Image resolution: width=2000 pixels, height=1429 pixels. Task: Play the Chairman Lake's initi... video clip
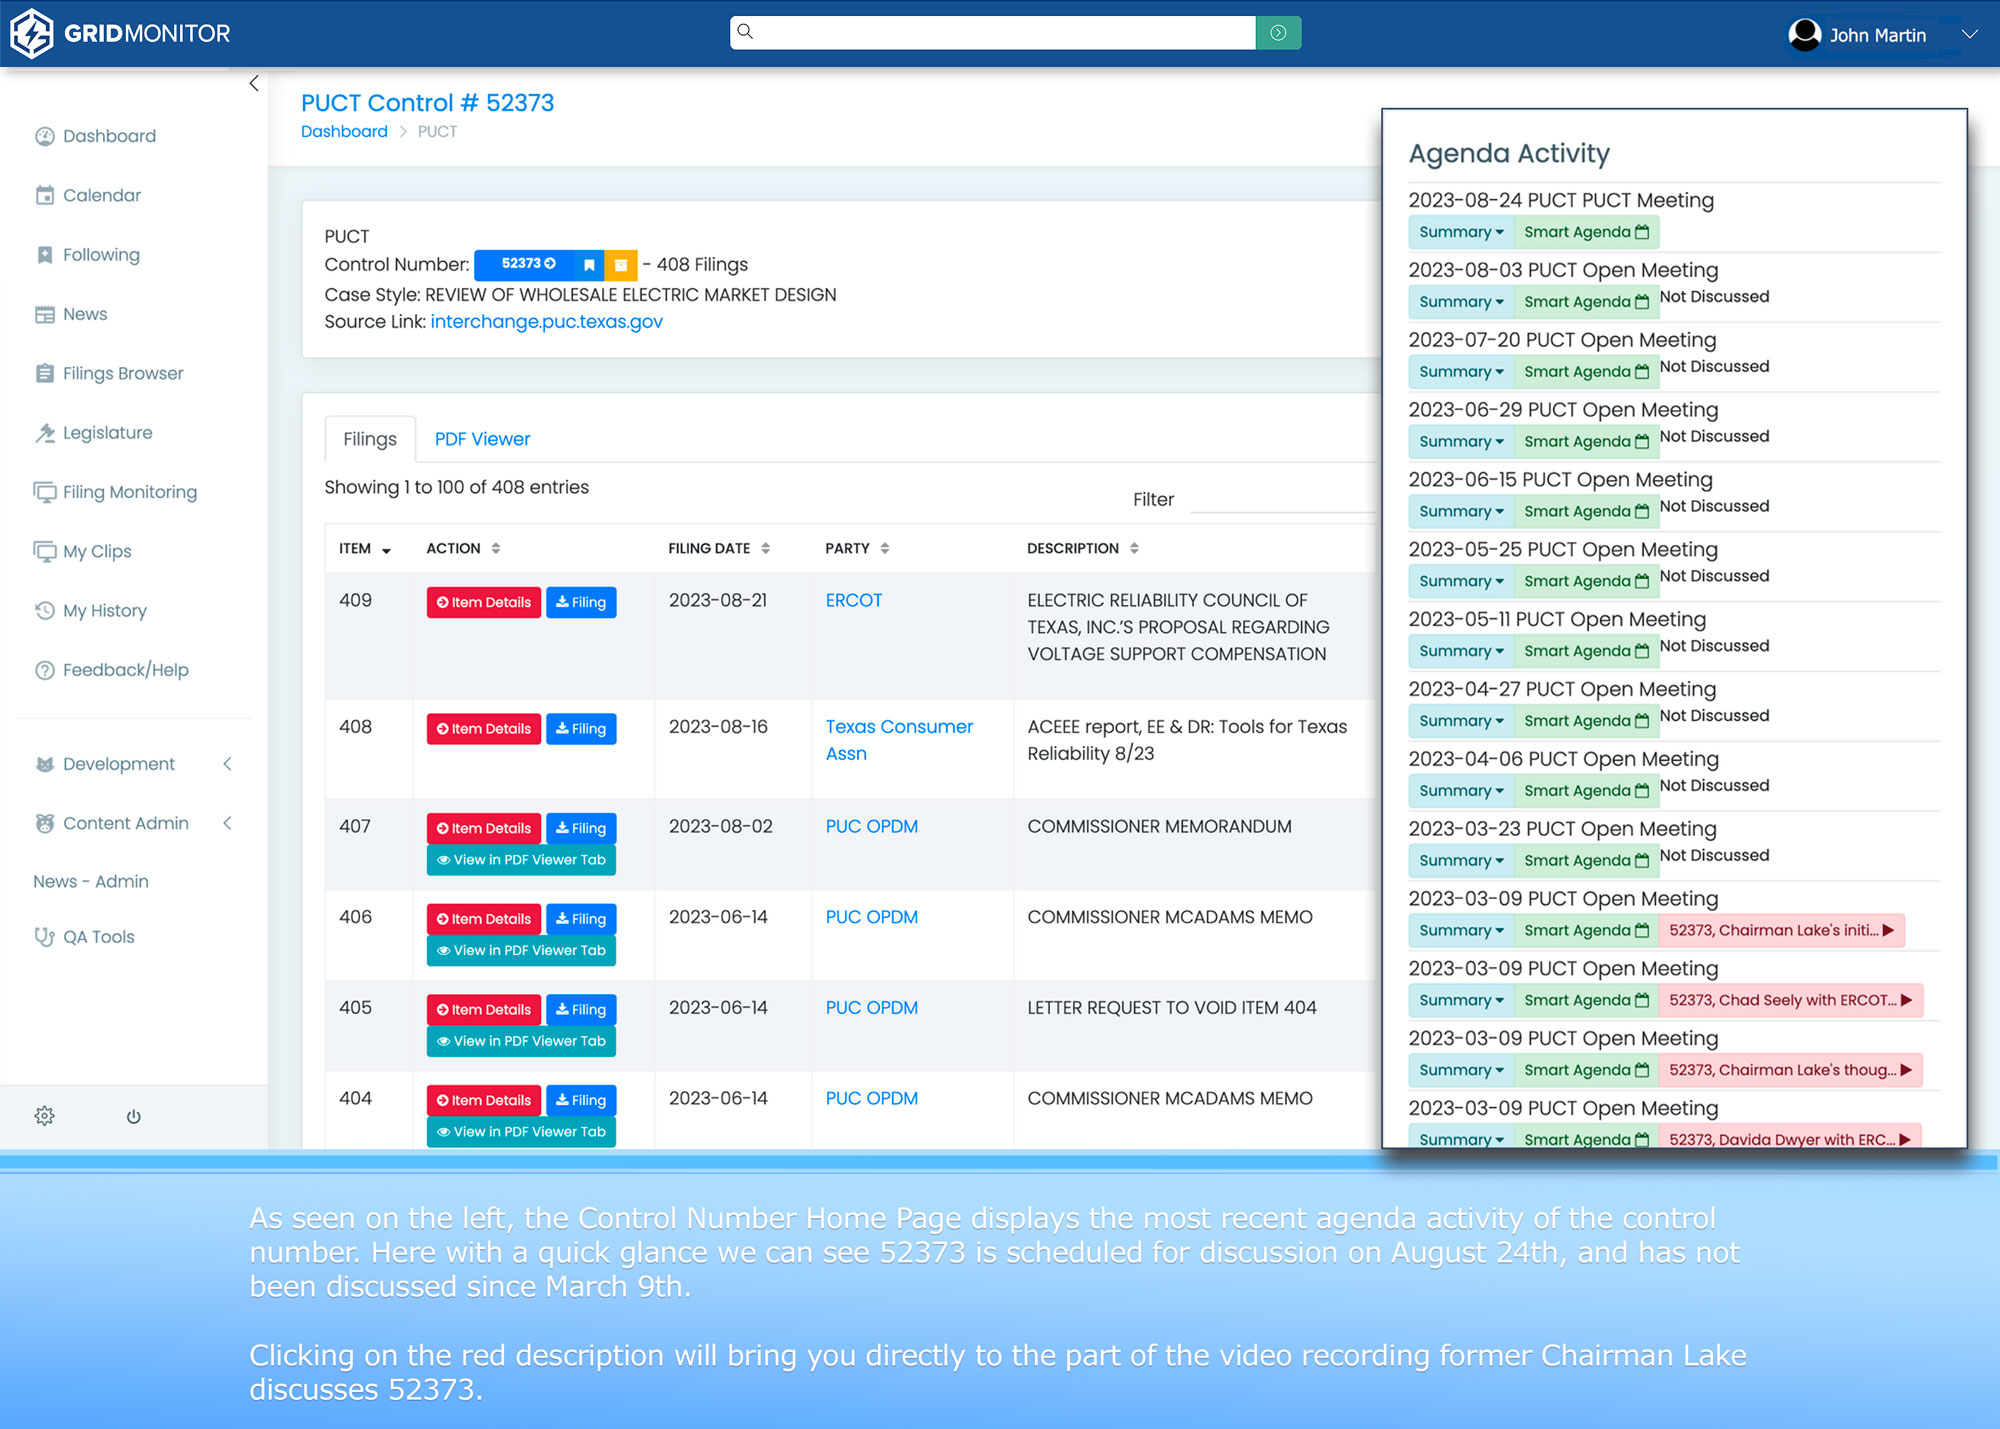coord(1781,930)
